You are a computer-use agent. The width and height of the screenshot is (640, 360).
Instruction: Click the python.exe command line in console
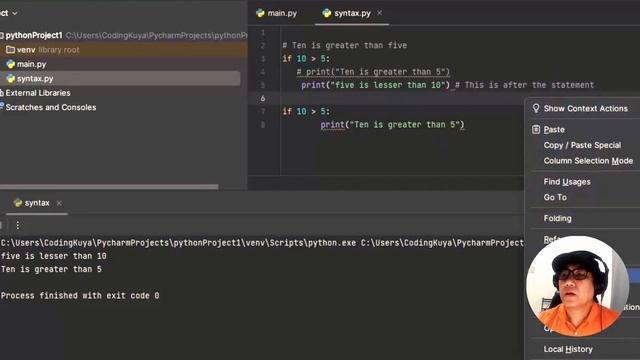pyautogui.click(x=262, y=243)
